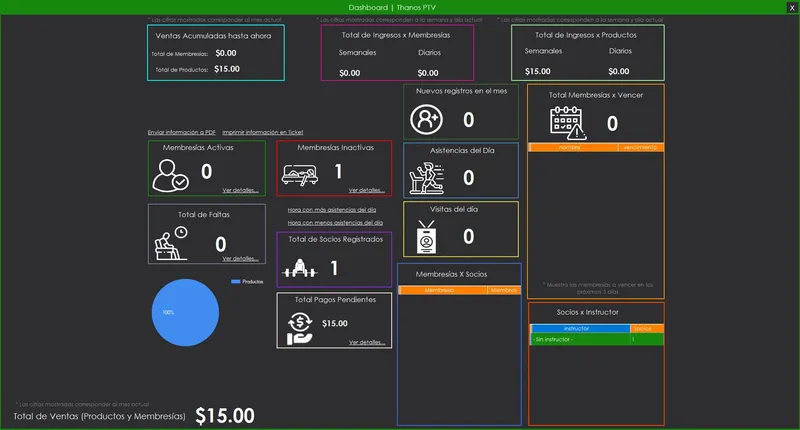Click Total de Ingresos x Membresías title
Screen dimensions: 800x430
pyautogui.click(x=396, y=35)
